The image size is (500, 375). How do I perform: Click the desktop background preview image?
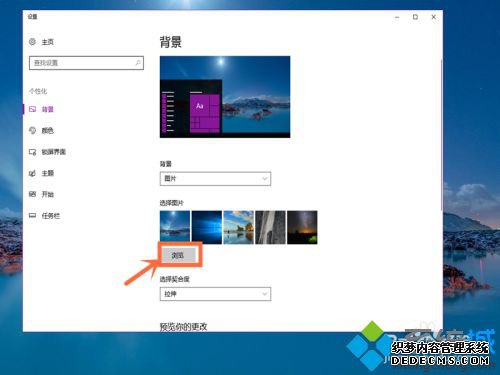(225, 97)
